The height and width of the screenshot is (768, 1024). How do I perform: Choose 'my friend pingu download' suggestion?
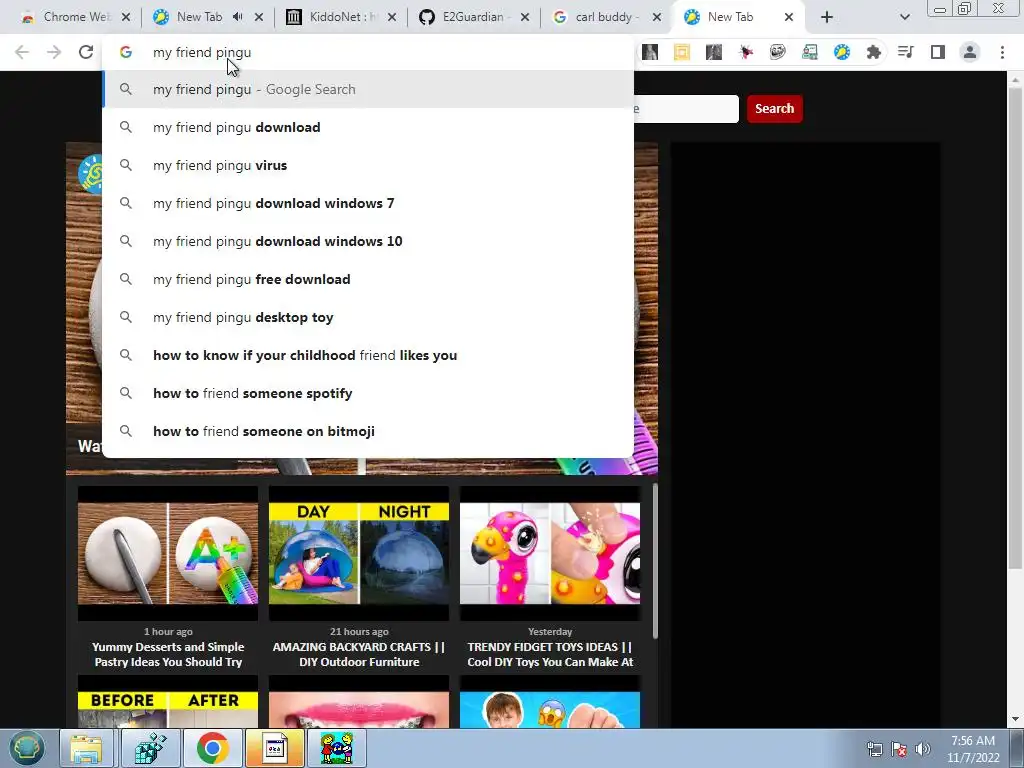(x=368, y=127)
